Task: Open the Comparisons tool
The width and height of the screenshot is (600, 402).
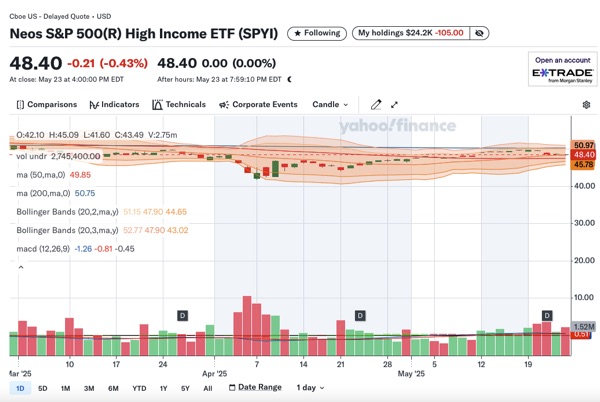Action: tap(47, 104)
